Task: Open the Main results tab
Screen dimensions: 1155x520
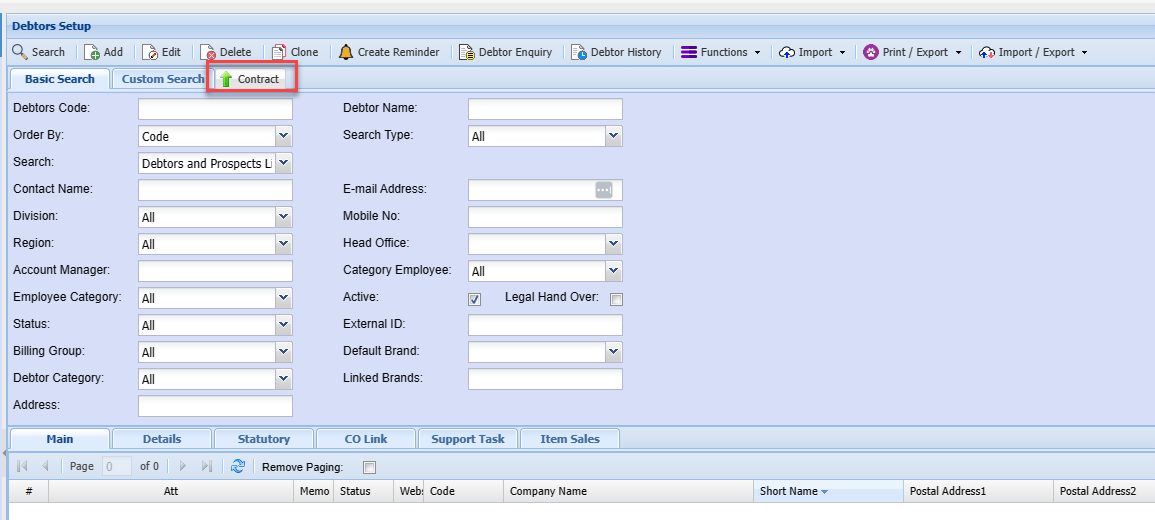Action: click(x=60, y=439)
